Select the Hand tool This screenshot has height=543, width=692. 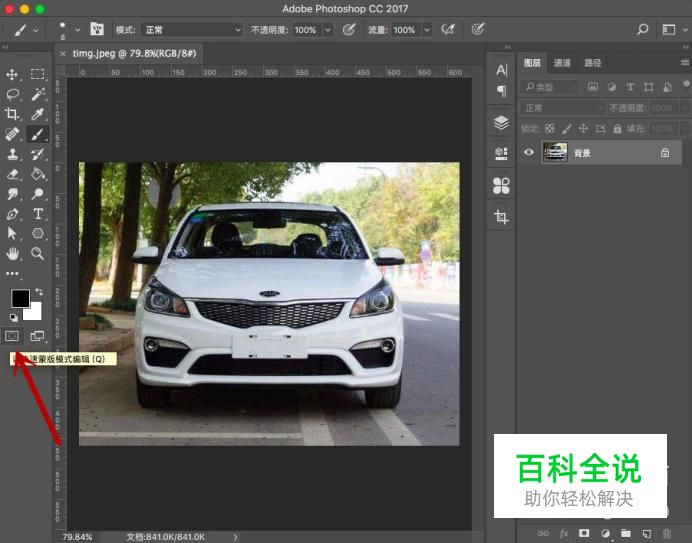pos(12,253)
